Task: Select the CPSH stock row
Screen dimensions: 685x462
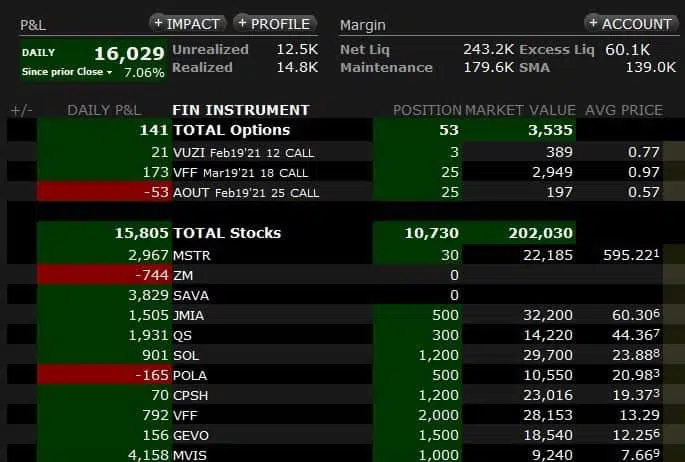Action: click(346, 395)
